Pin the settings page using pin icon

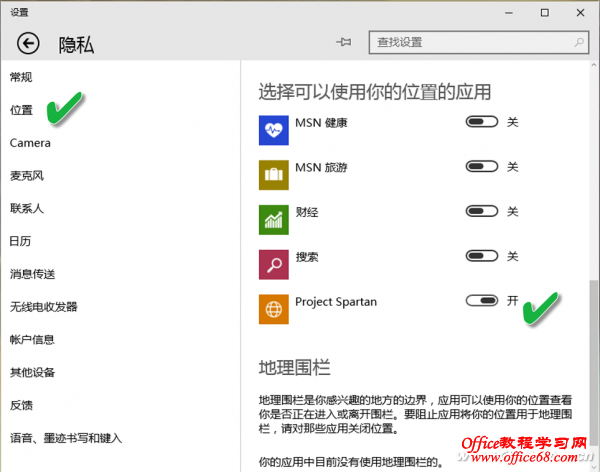[344, 42]
